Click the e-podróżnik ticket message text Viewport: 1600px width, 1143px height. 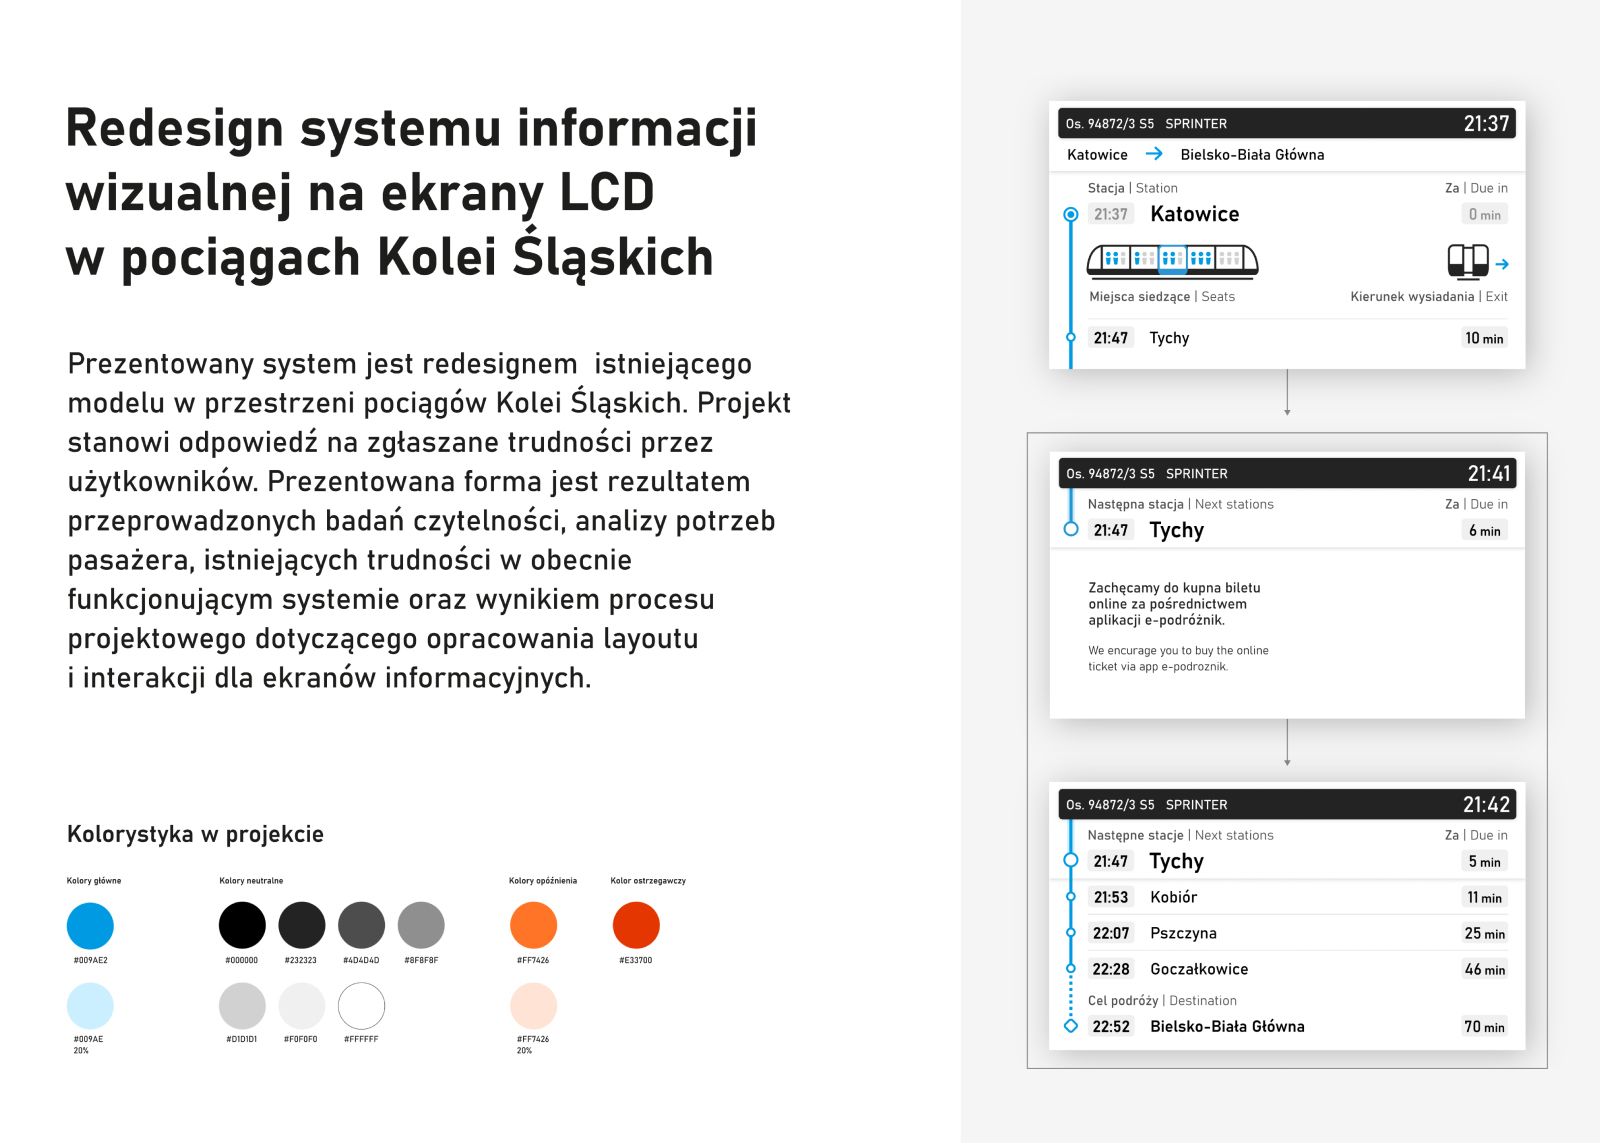coord(1178,626)
